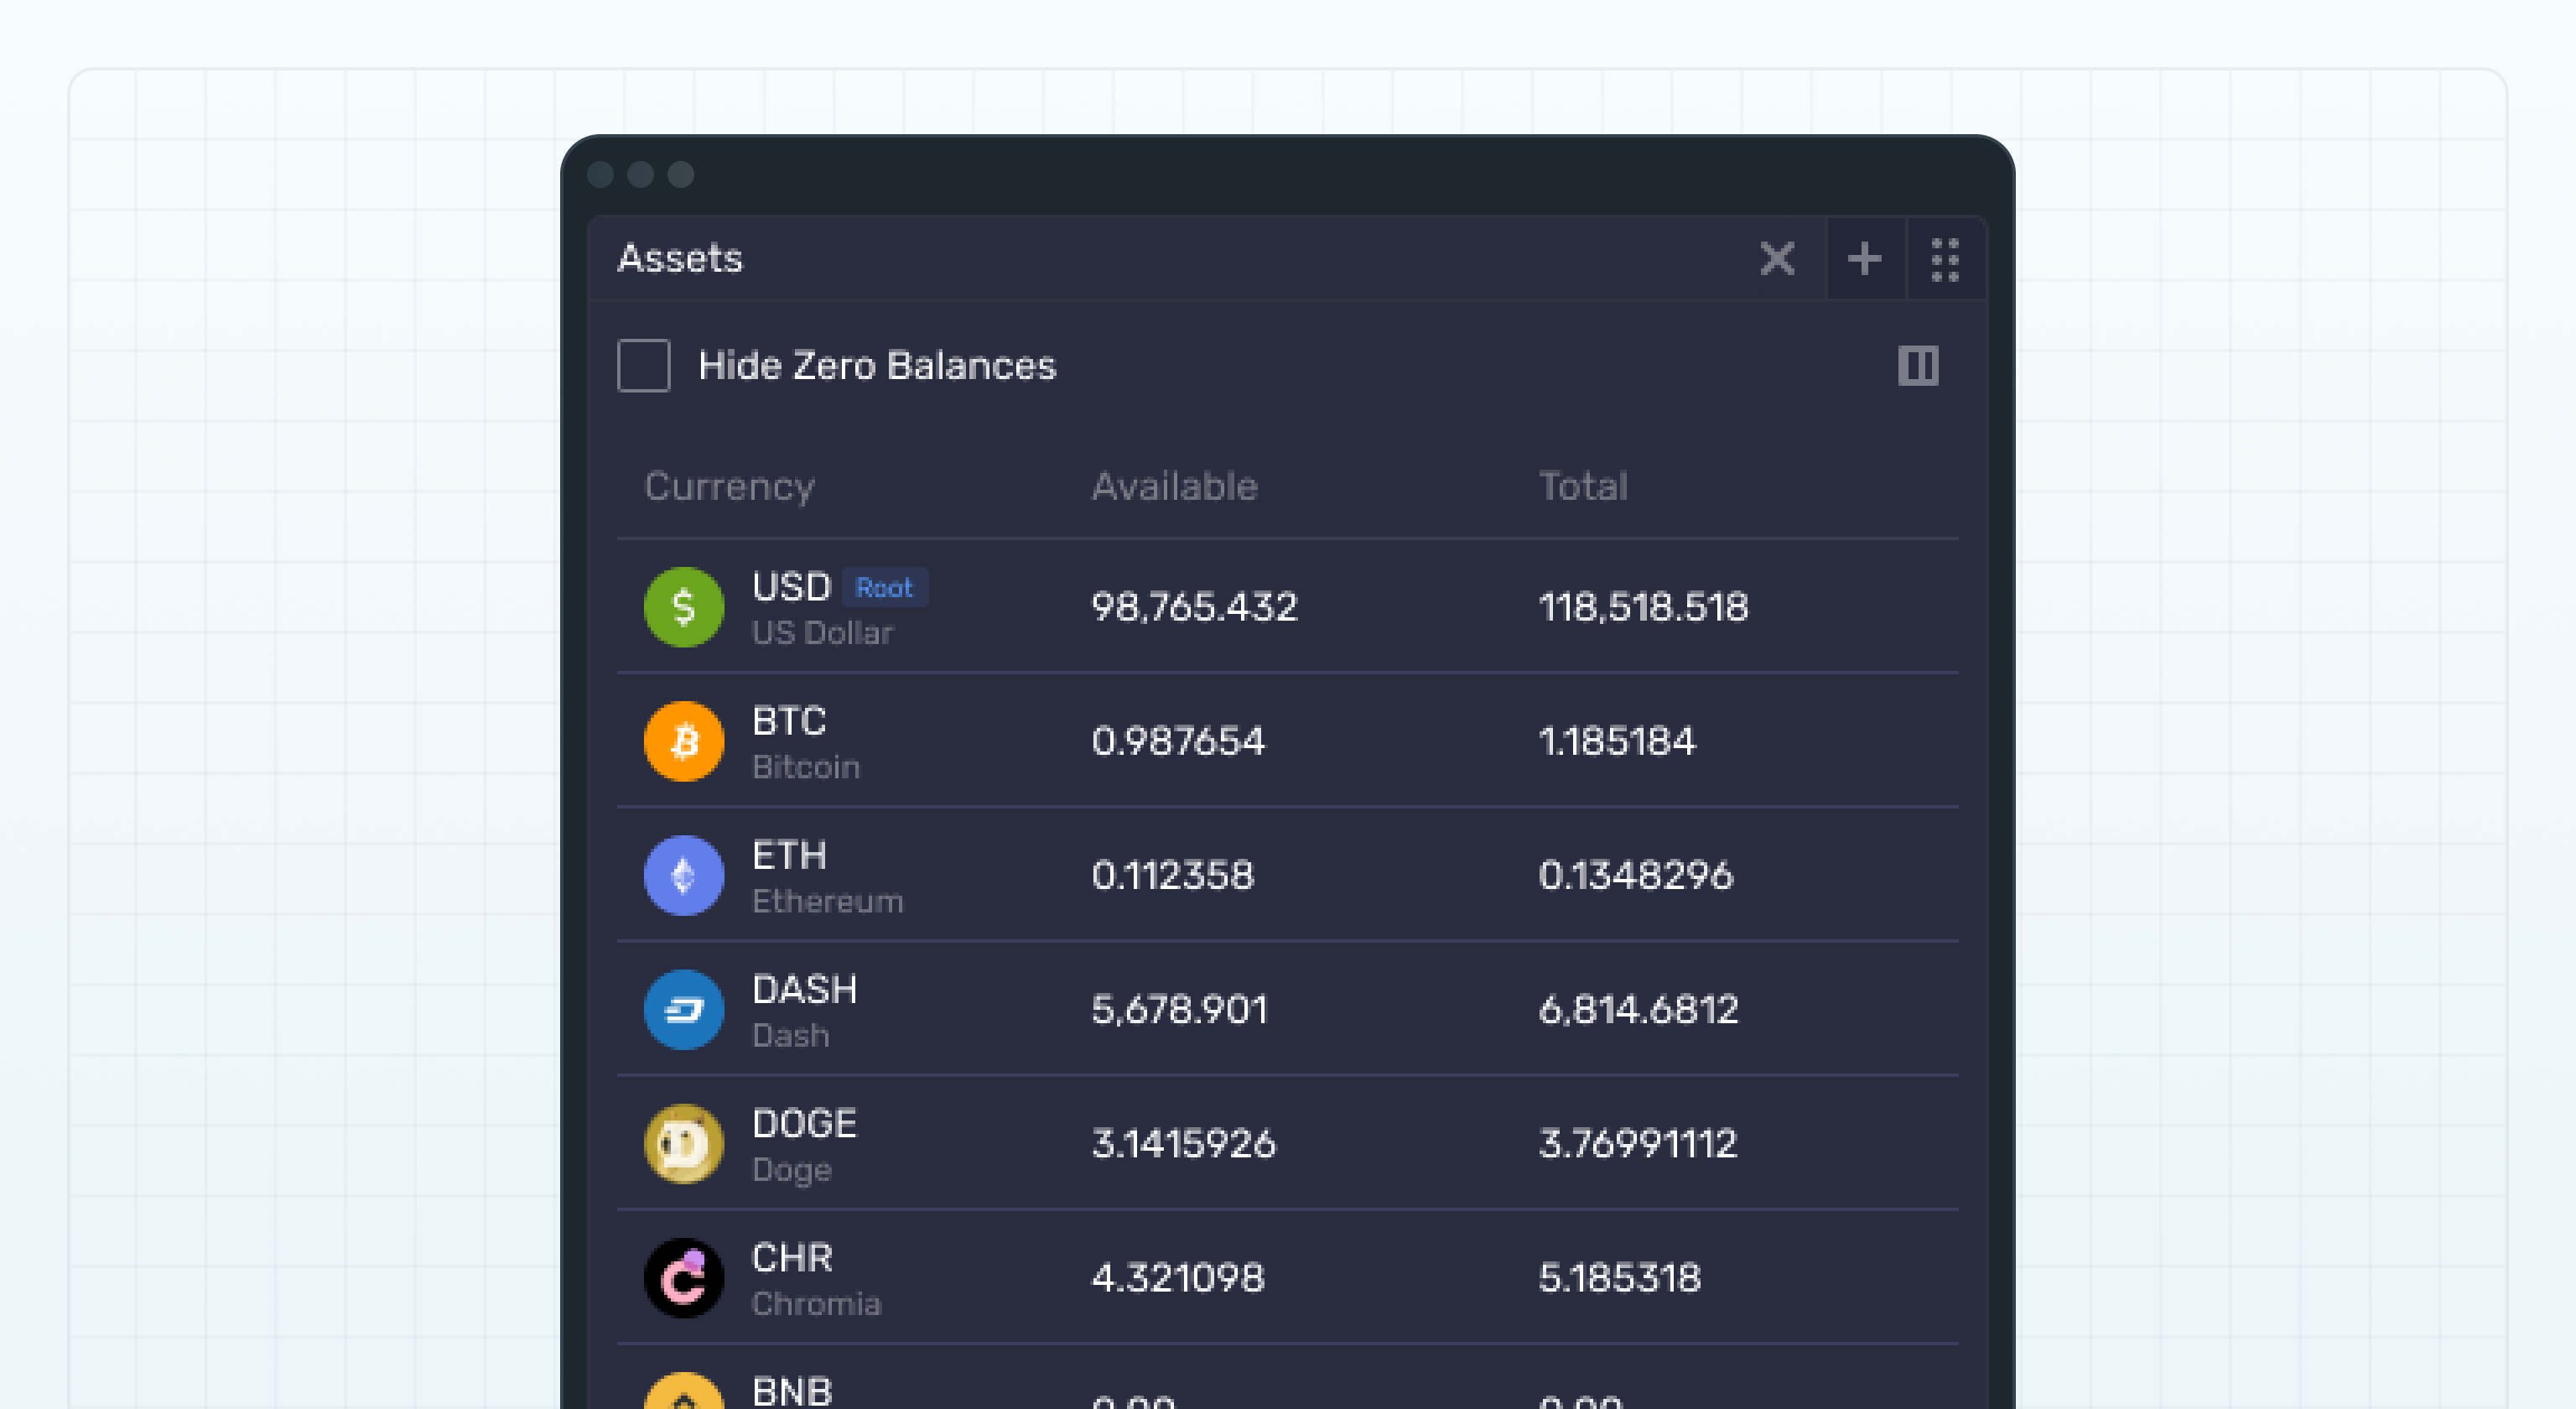The image size is (2576, 1409).
Task: Click the Ethereum diamond coin icon
Action: pos(684,875)
